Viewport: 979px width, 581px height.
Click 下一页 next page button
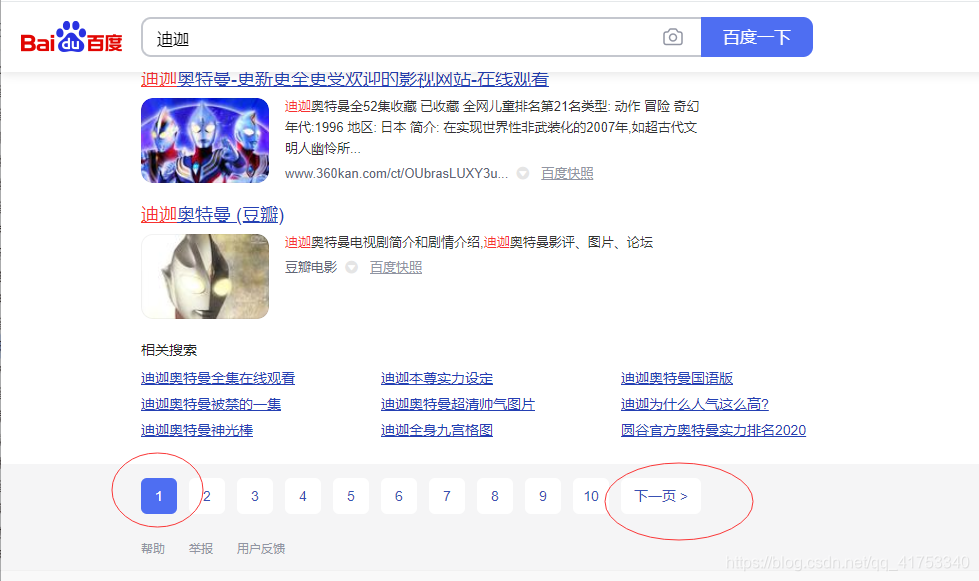click(x=661, y=496)
